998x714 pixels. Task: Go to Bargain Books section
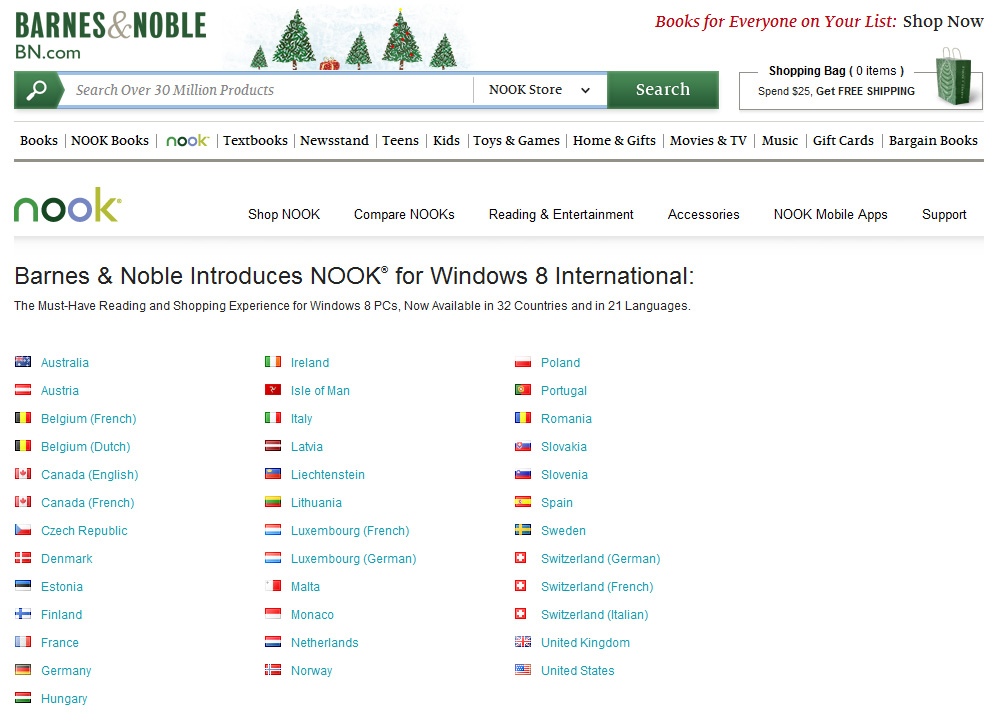[933, 141]
